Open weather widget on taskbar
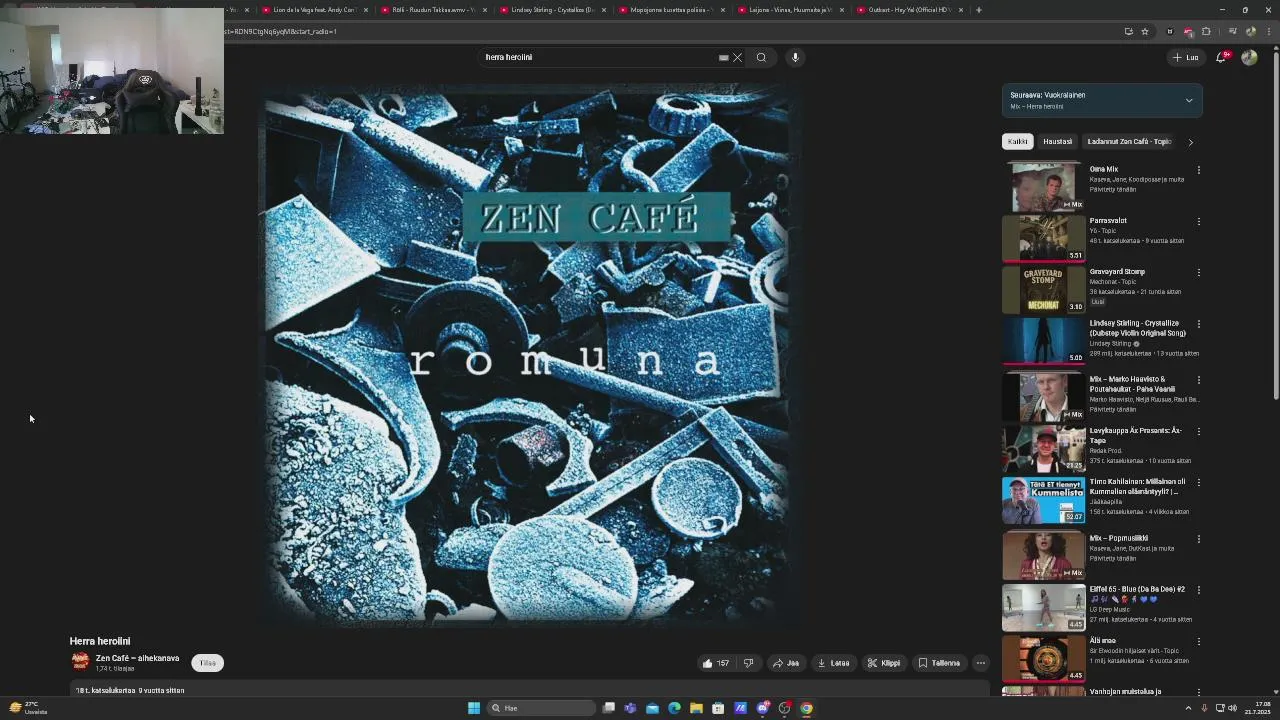 click(x=28, y=708)
